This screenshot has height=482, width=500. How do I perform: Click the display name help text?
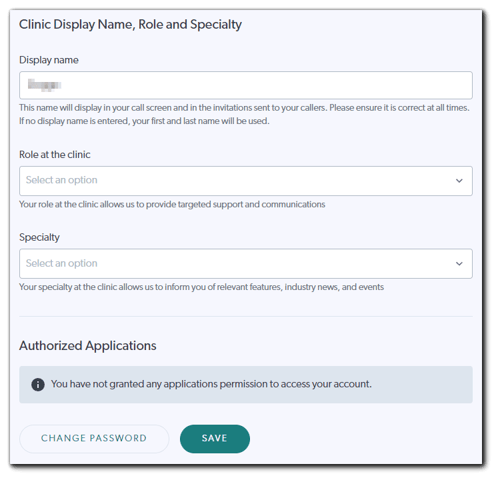(244, 114)
